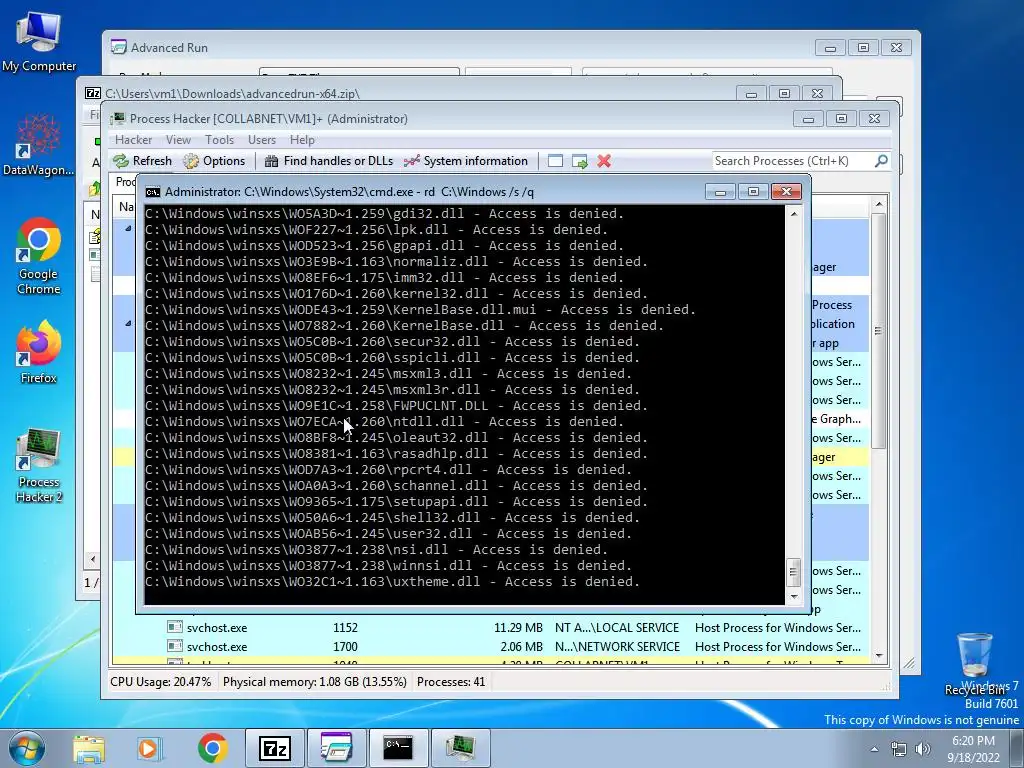Click cmd window scroll down arrow

click(794, 596)
